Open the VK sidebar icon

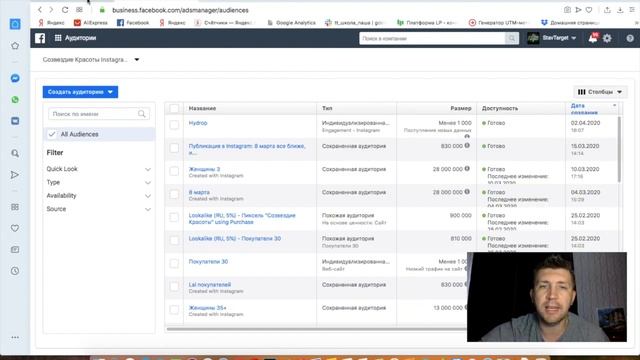click(15, 121)
